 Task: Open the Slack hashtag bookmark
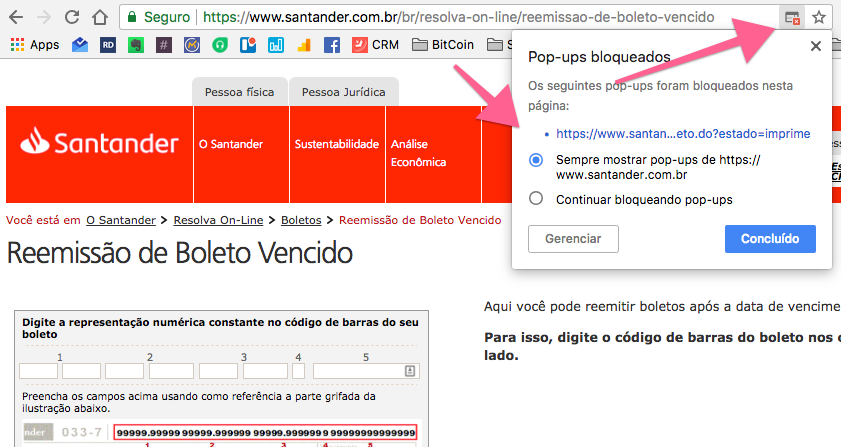164,45
